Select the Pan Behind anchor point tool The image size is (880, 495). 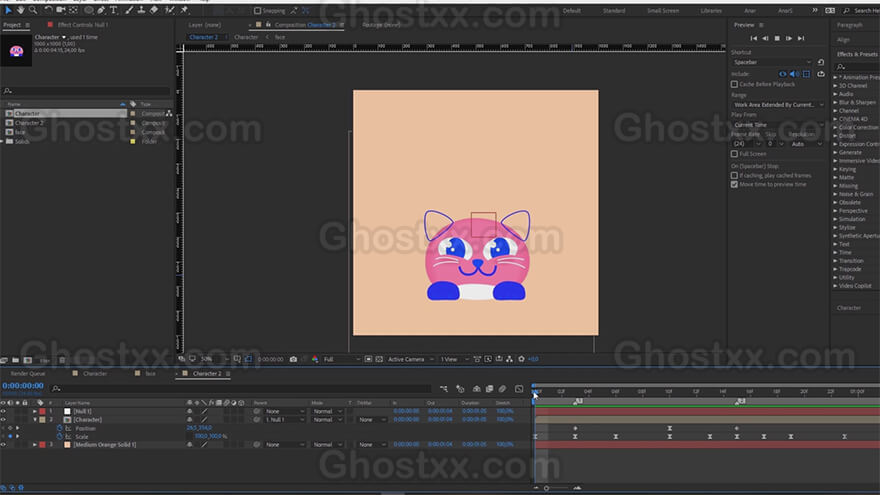pyautogui.click(x=74, y=10)
